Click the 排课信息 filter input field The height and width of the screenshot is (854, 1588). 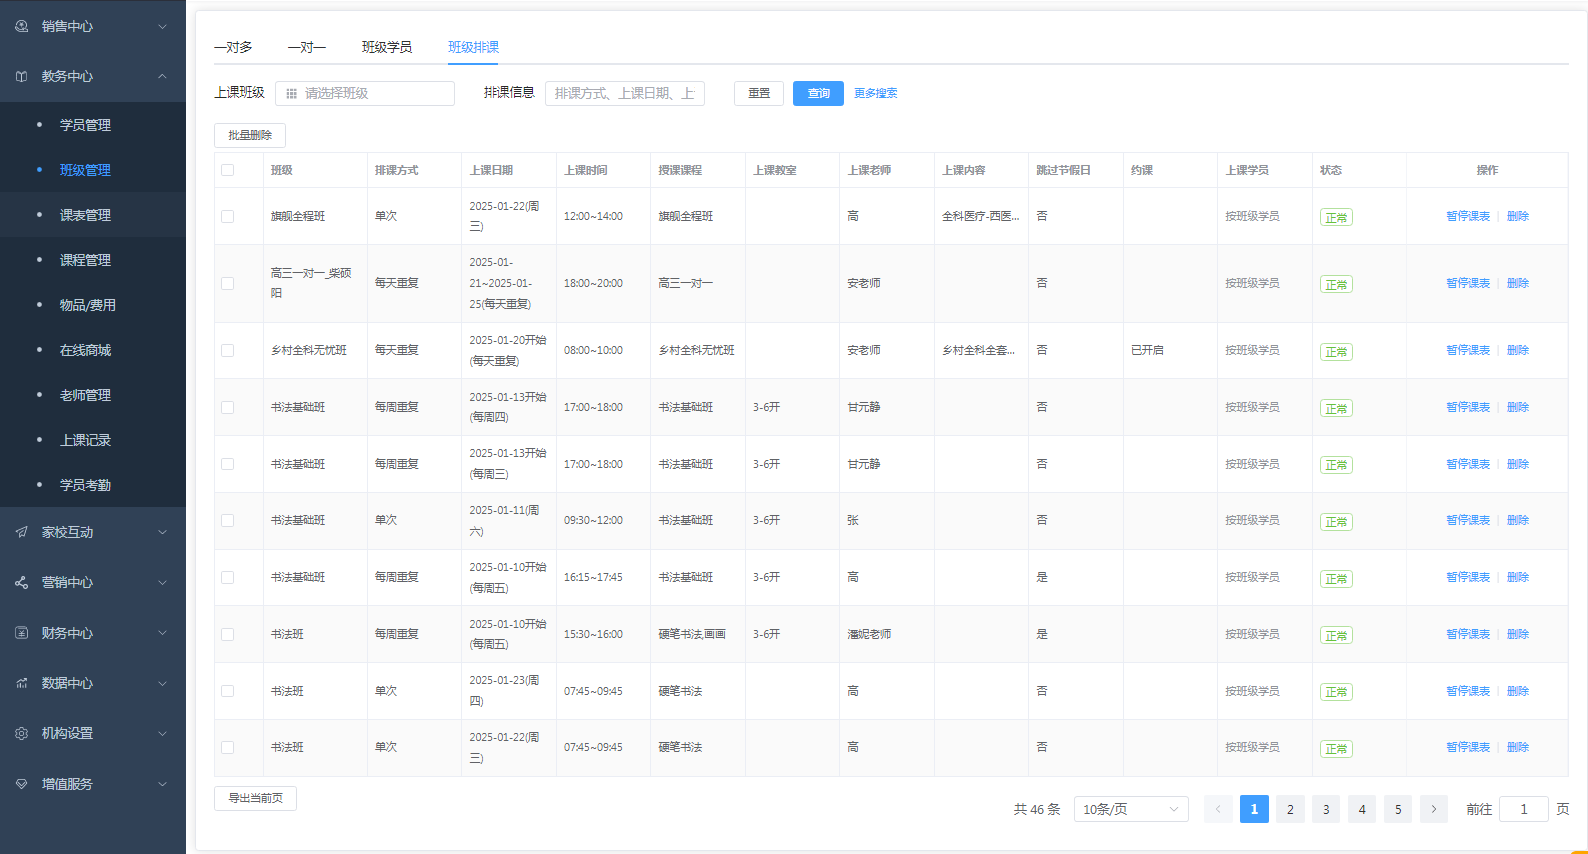click(625, 93)
